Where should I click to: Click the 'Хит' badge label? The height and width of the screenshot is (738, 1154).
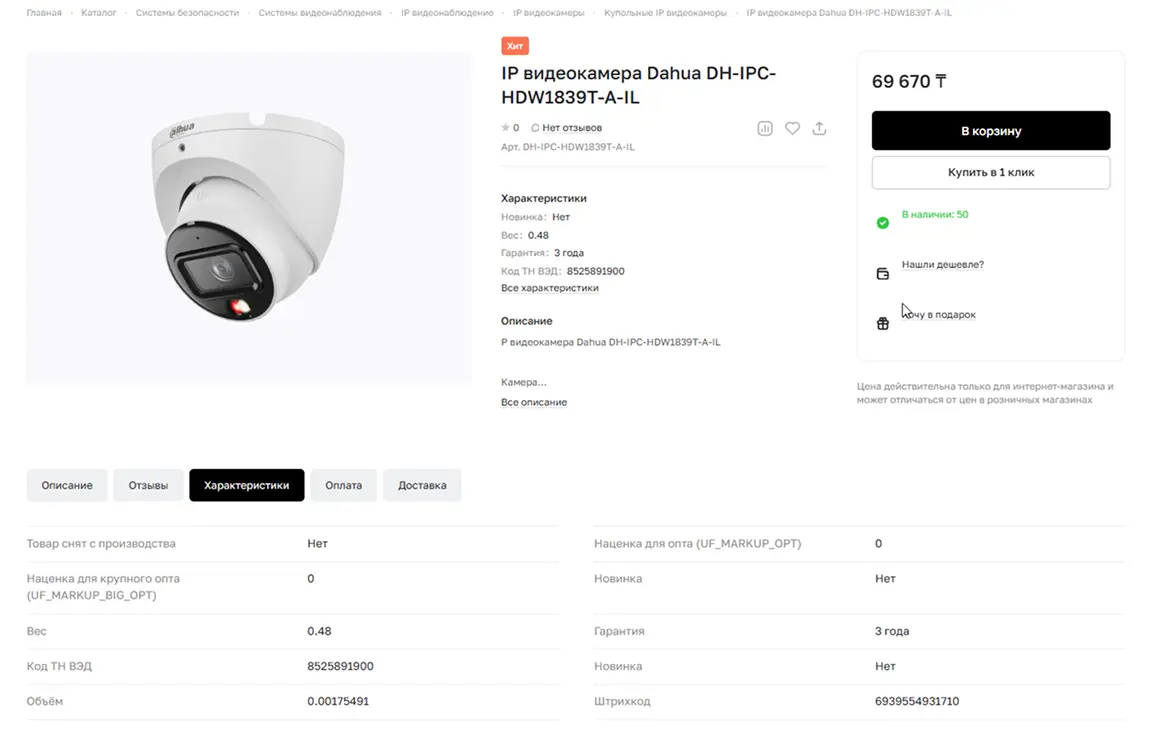tap(515, 46)
